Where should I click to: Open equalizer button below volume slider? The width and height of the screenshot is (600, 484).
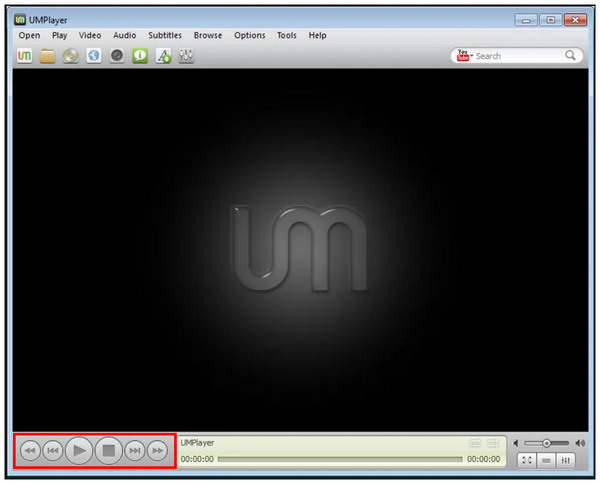pos(566,460)
